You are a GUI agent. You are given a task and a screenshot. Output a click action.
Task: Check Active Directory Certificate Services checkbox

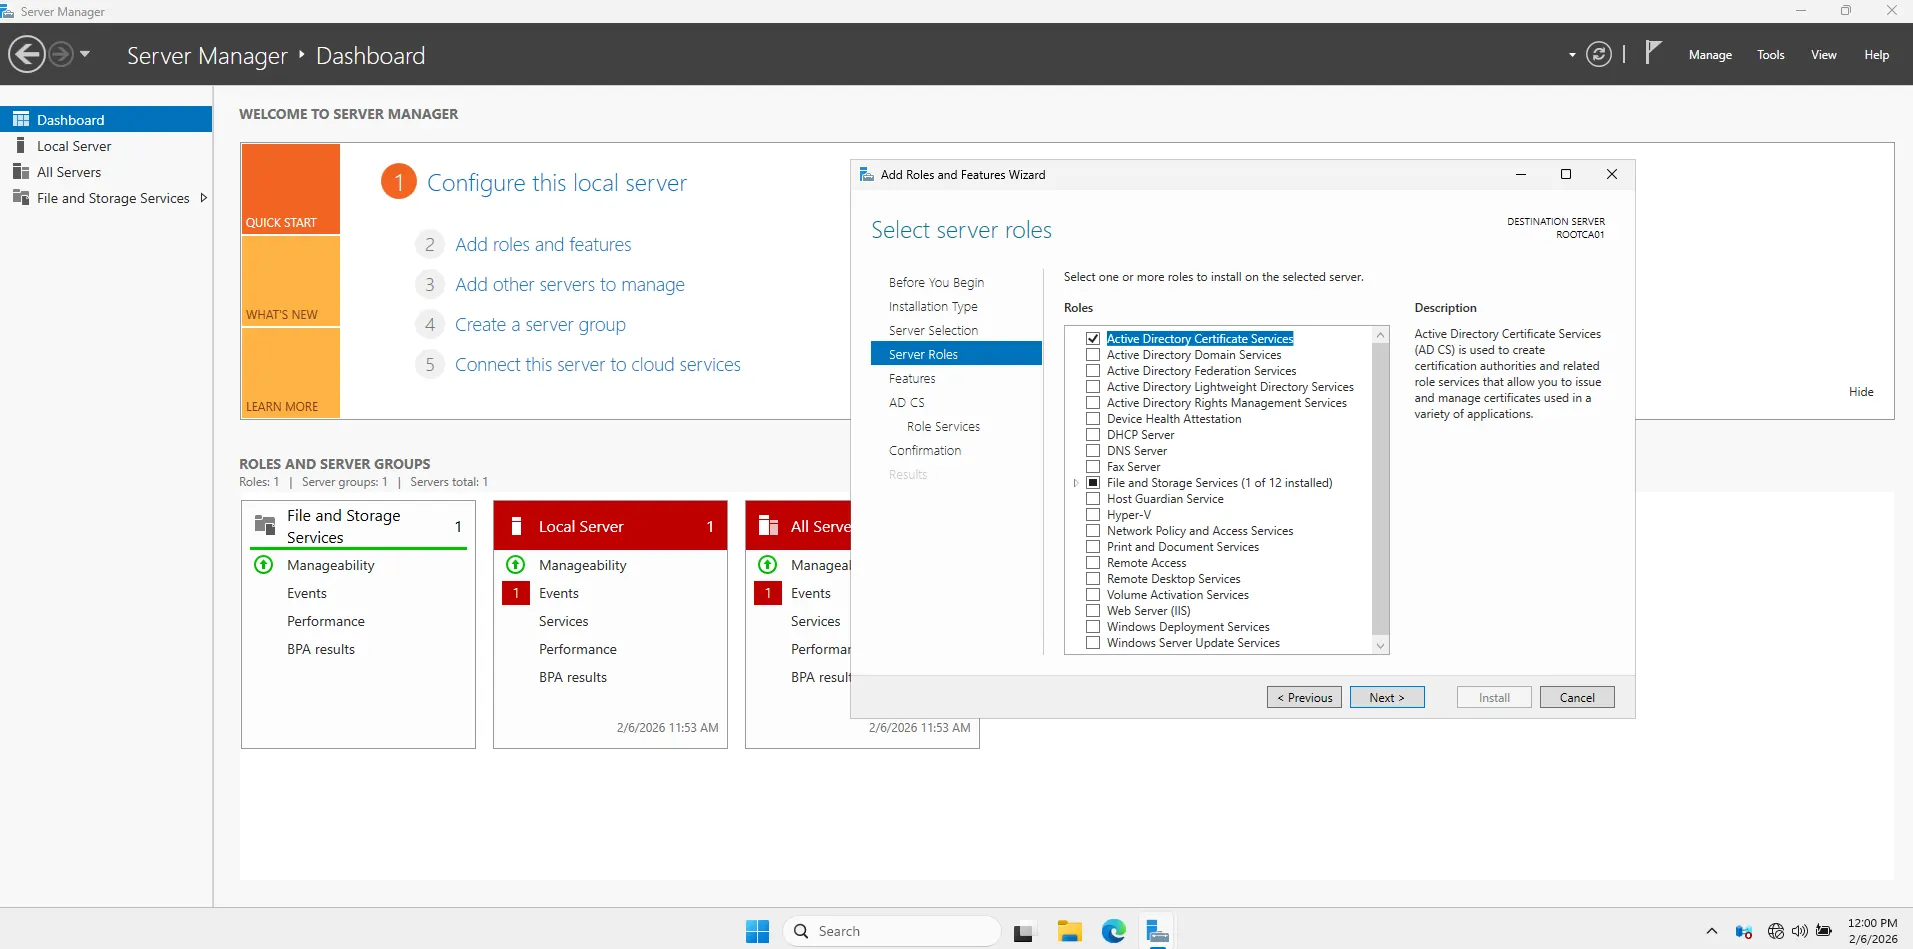click(1093, 339)
